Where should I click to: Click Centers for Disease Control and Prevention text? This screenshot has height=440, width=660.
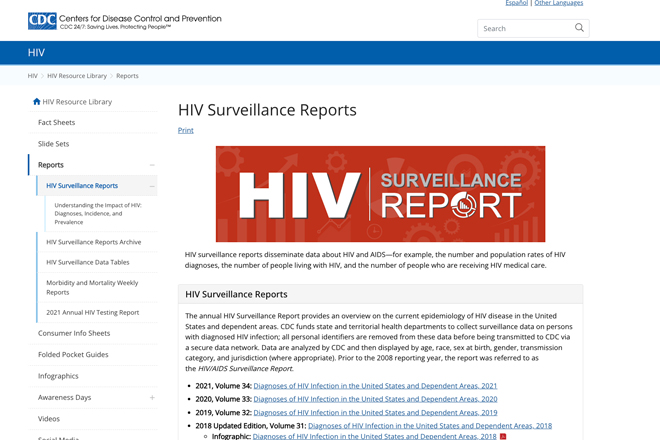coord(140,19)
